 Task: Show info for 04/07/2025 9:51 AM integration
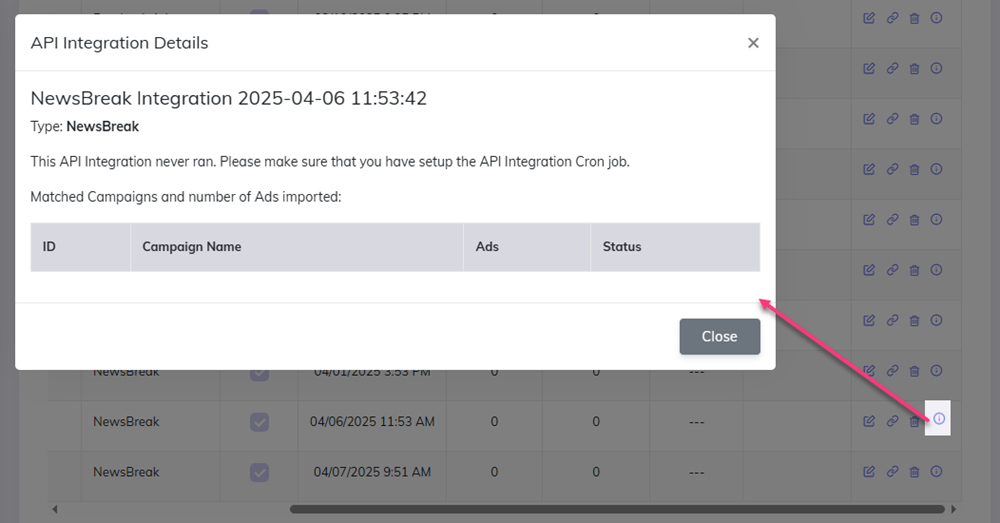tap(936, 471)
